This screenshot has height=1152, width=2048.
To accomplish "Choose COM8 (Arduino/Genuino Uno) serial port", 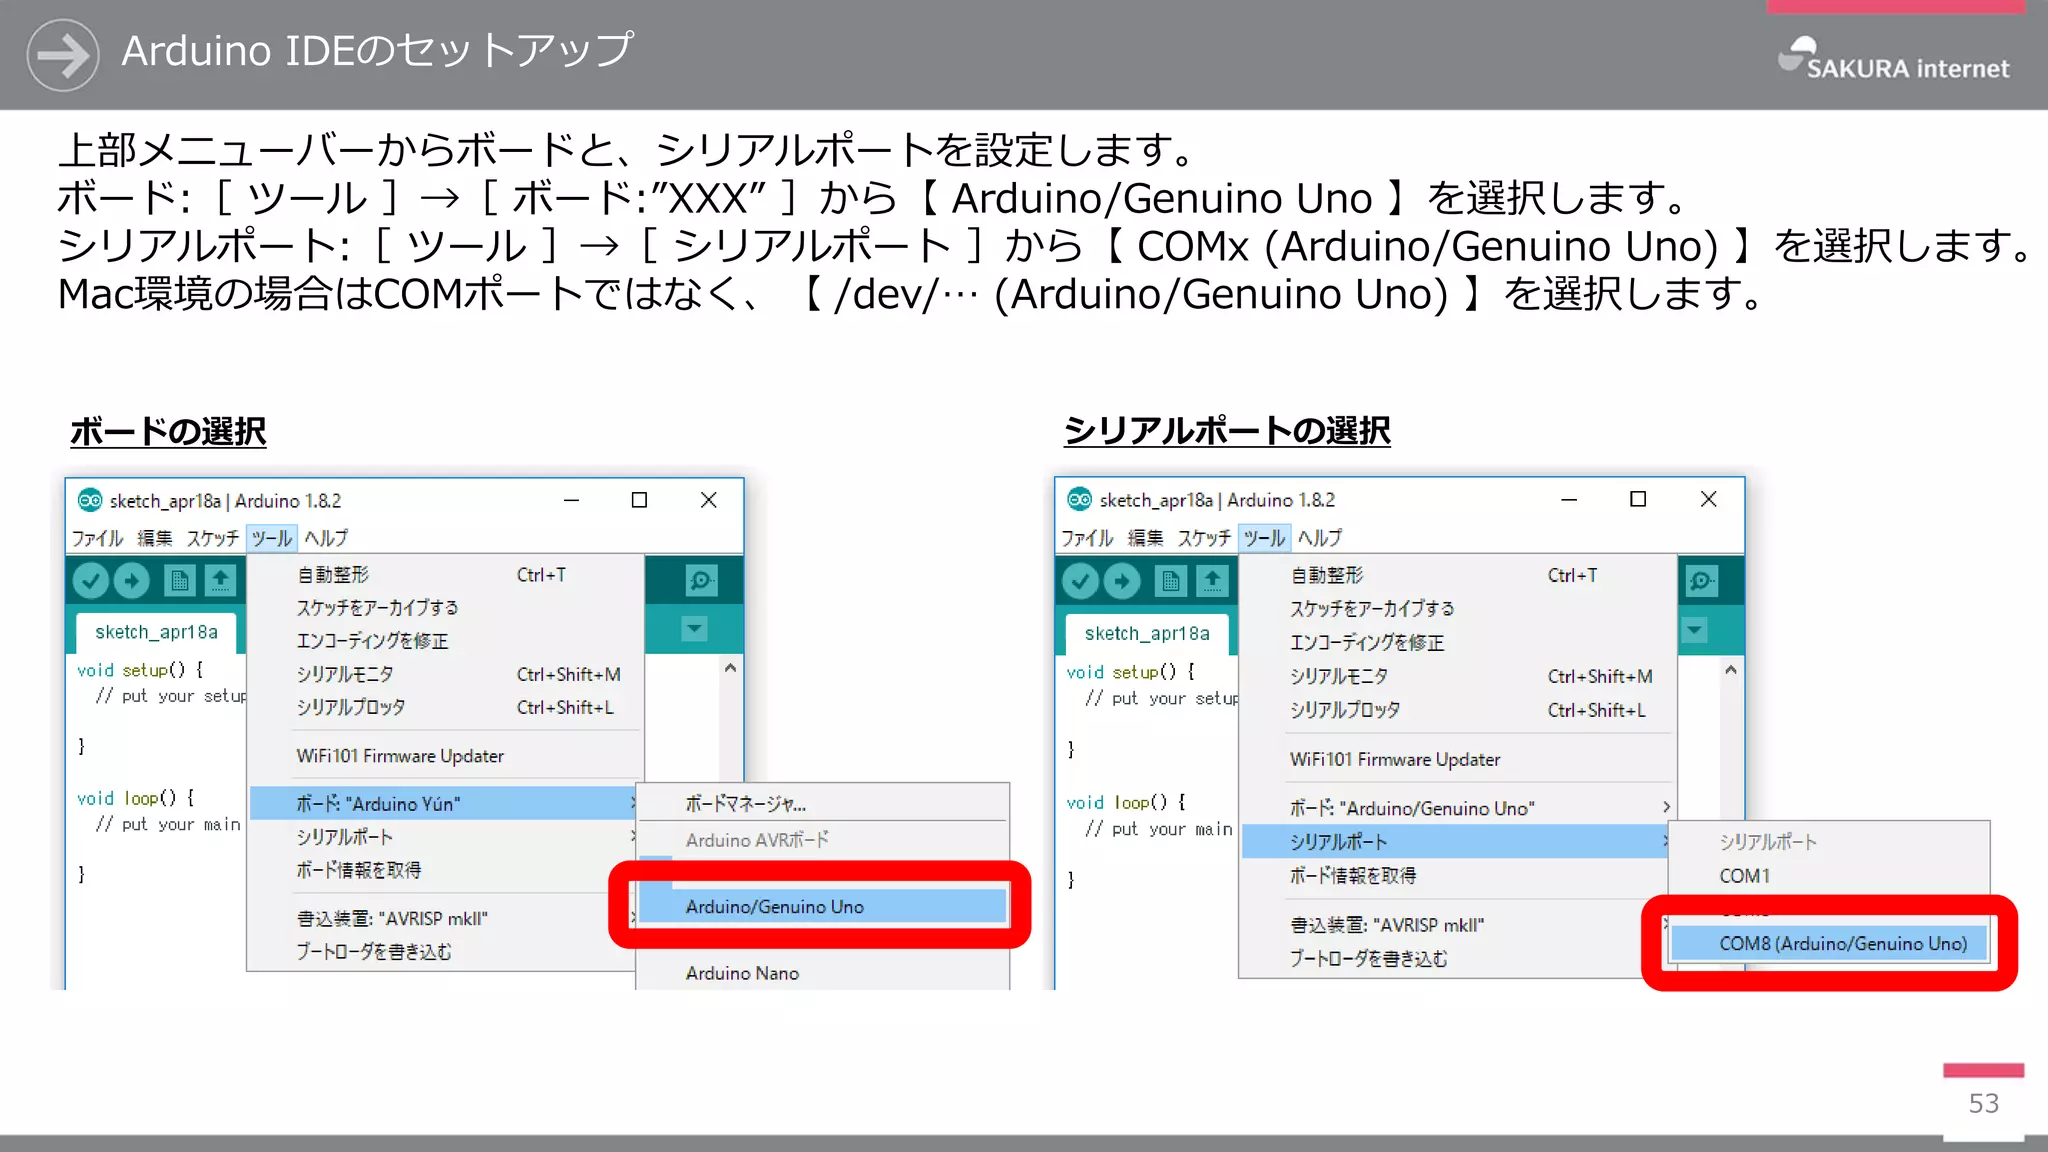I will 1829,943.
